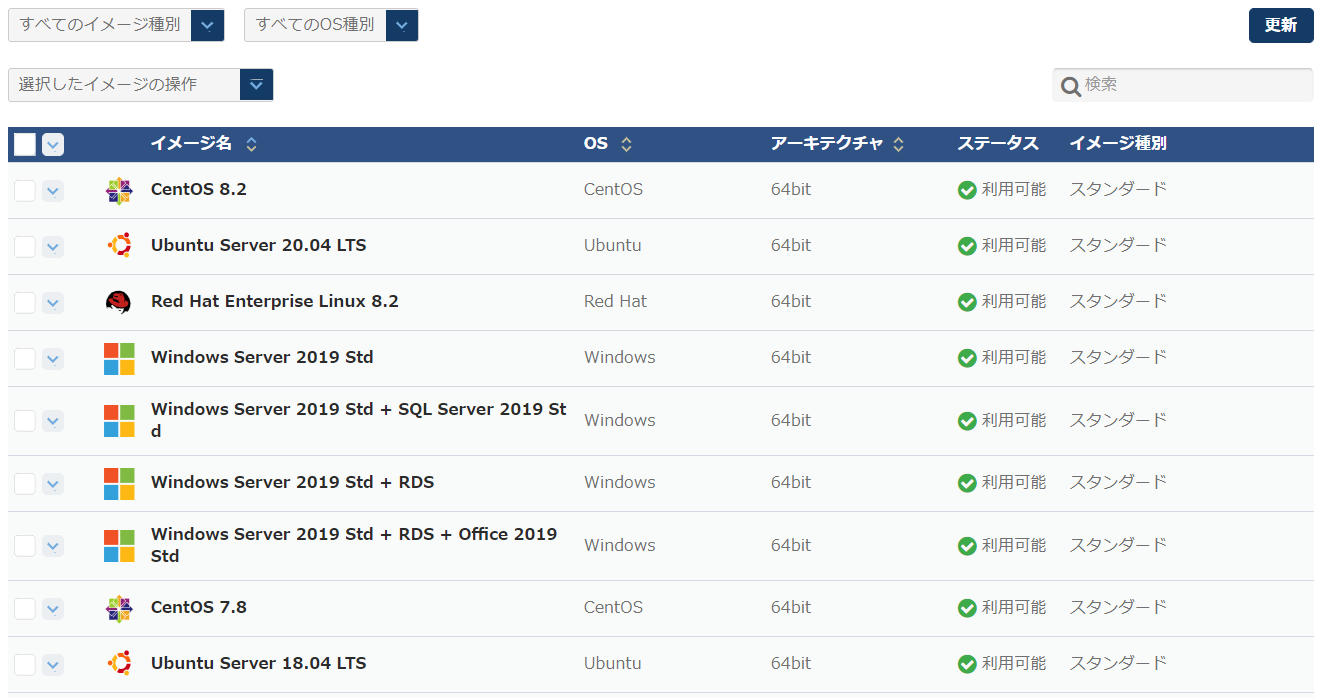Open the 選択したイメージの操作 dropdown
The image size is (1333, 698).
(x=256, y=84)
